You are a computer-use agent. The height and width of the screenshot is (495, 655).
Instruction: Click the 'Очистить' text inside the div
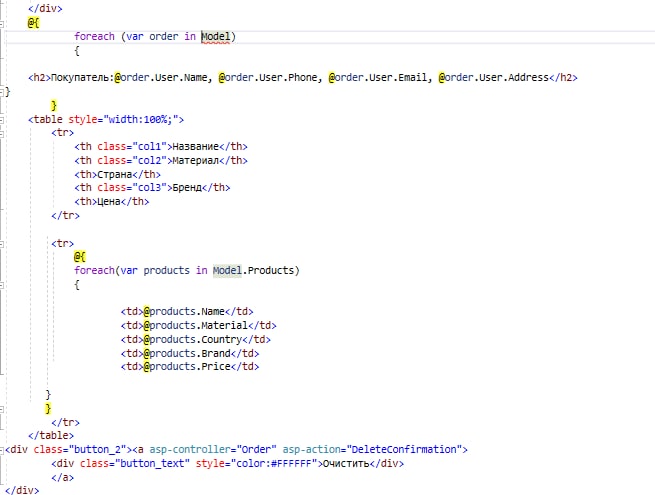point(346,464)
